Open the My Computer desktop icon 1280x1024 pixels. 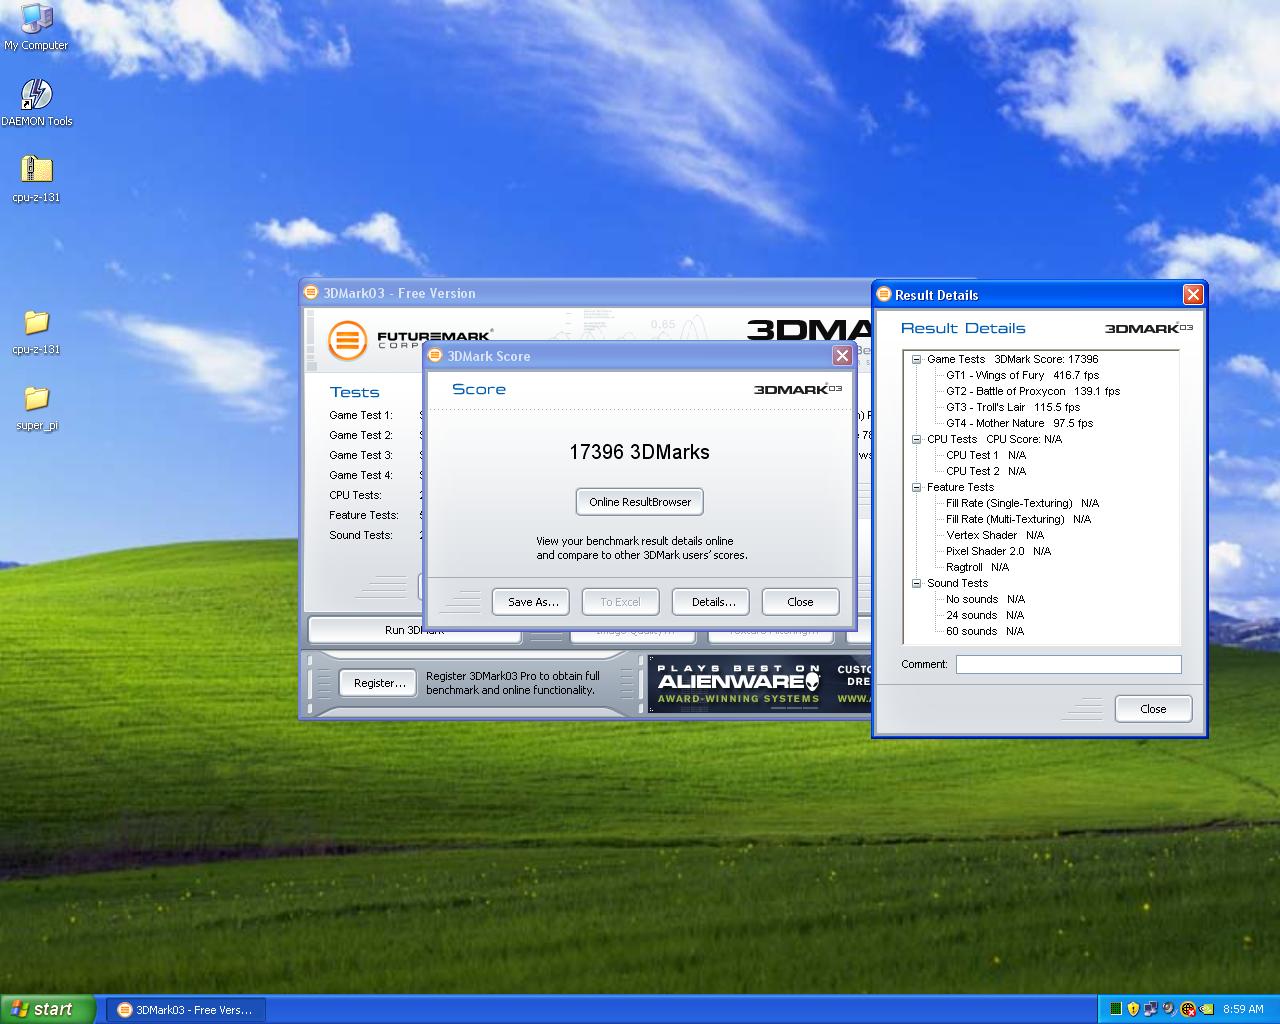(36, 20)
